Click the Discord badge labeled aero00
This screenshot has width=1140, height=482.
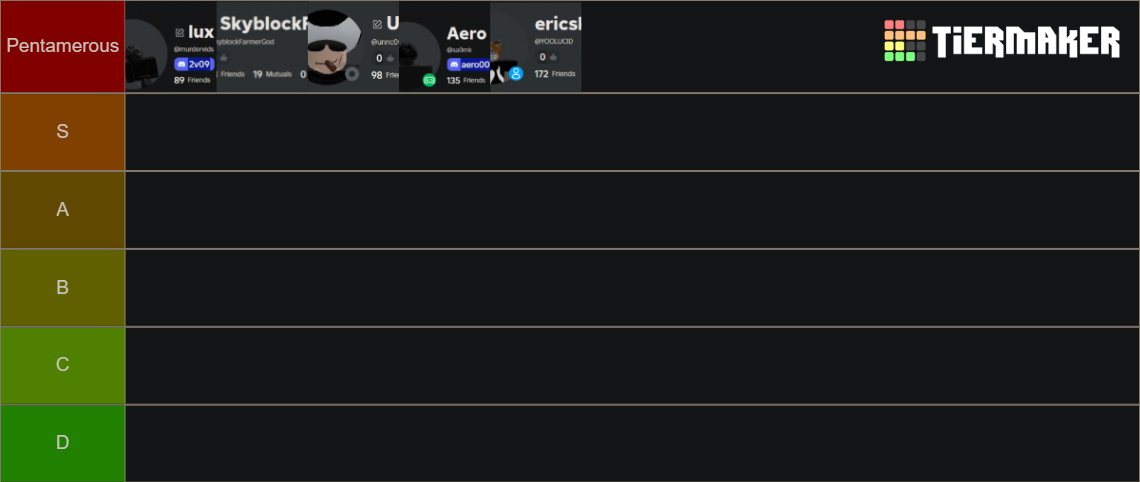click(x=468, y=64)
